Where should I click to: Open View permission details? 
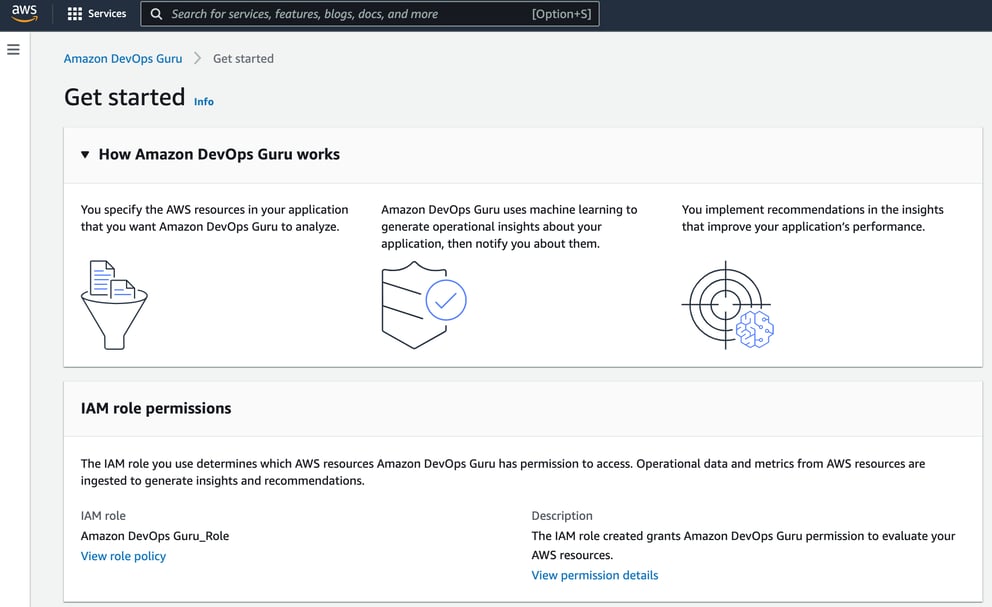tap(594, 575)
